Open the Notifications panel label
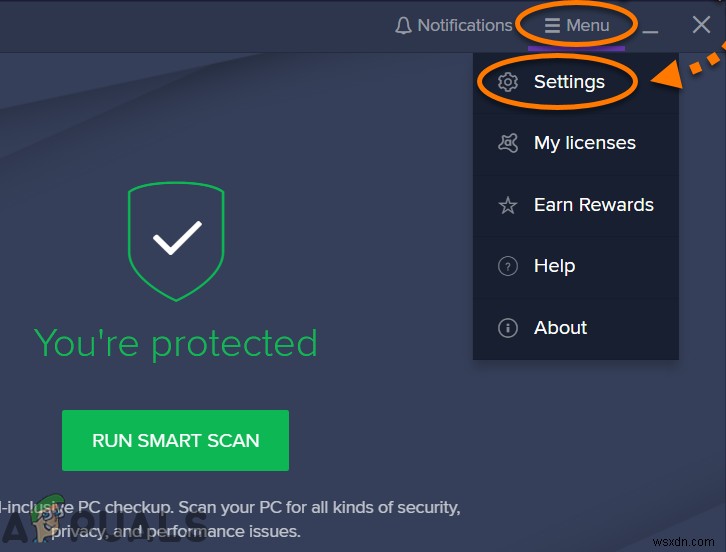The height and width of the screenshot is (552, 726). (464, 26)
